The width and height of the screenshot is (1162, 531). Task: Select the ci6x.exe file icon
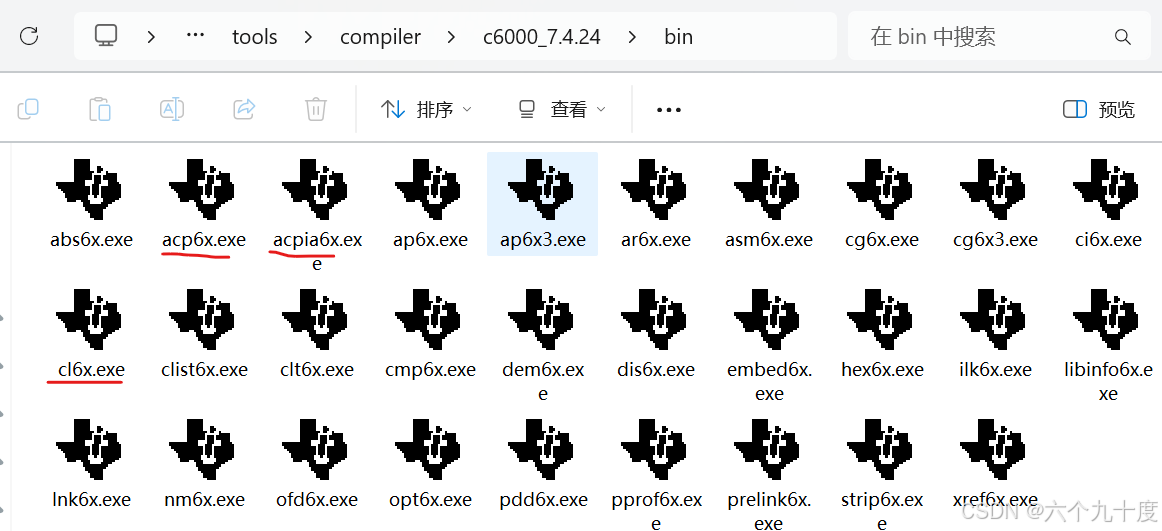1106,190
